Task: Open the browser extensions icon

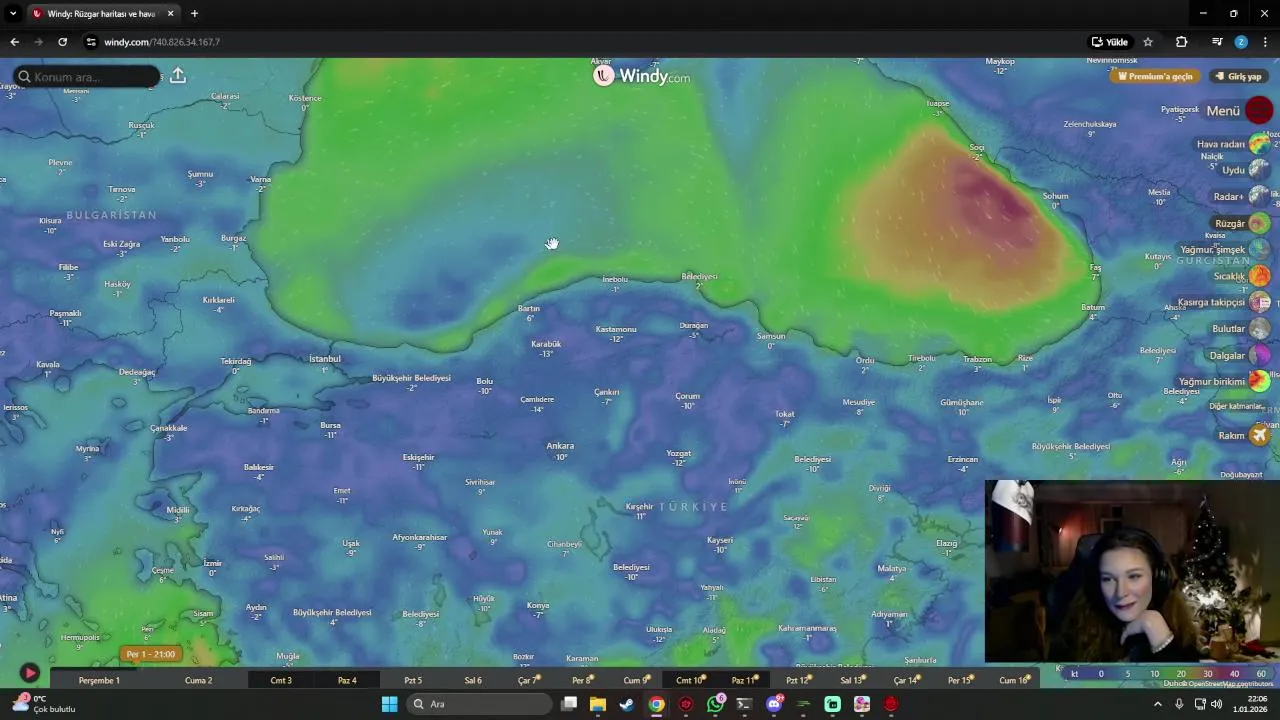Action: coord(1182,42)
